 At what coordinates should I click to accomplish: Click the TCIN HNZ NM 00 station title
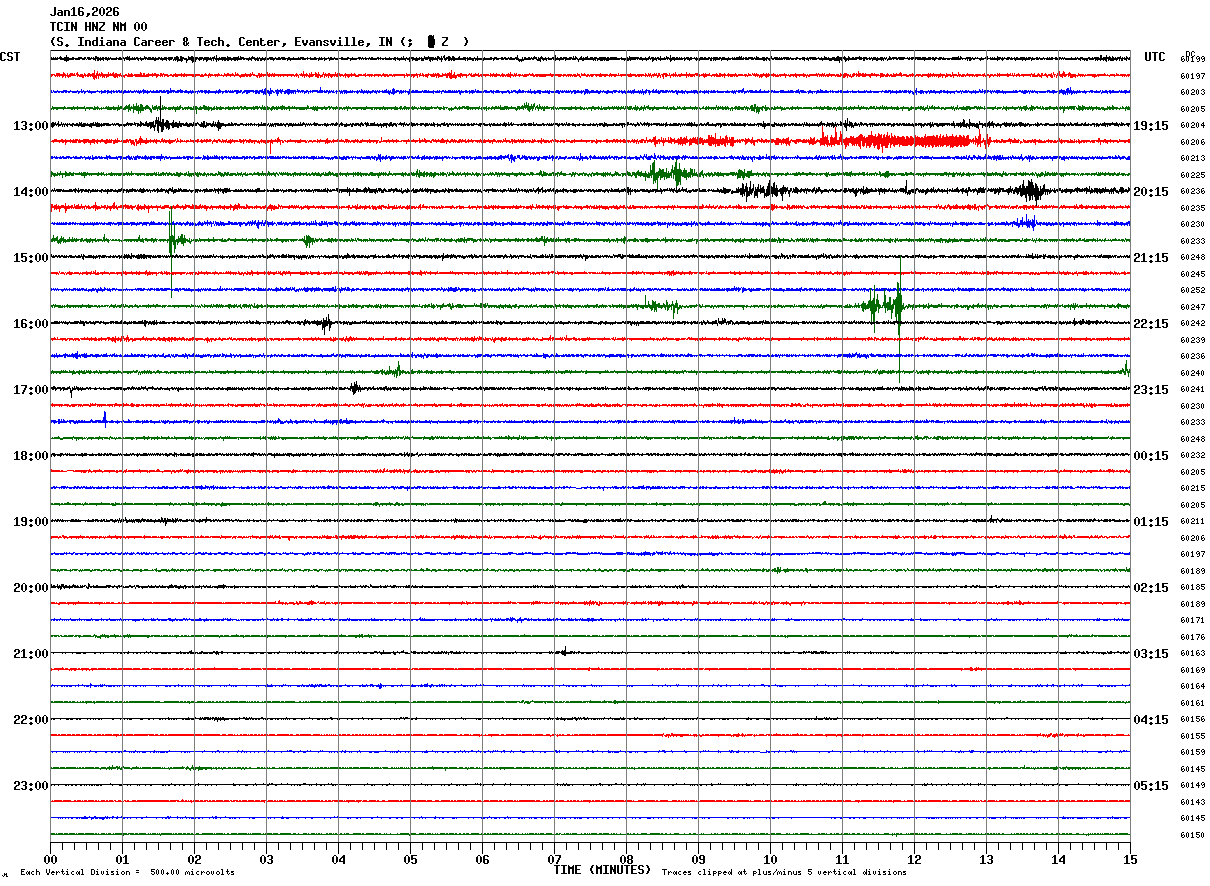coord(99,27)
